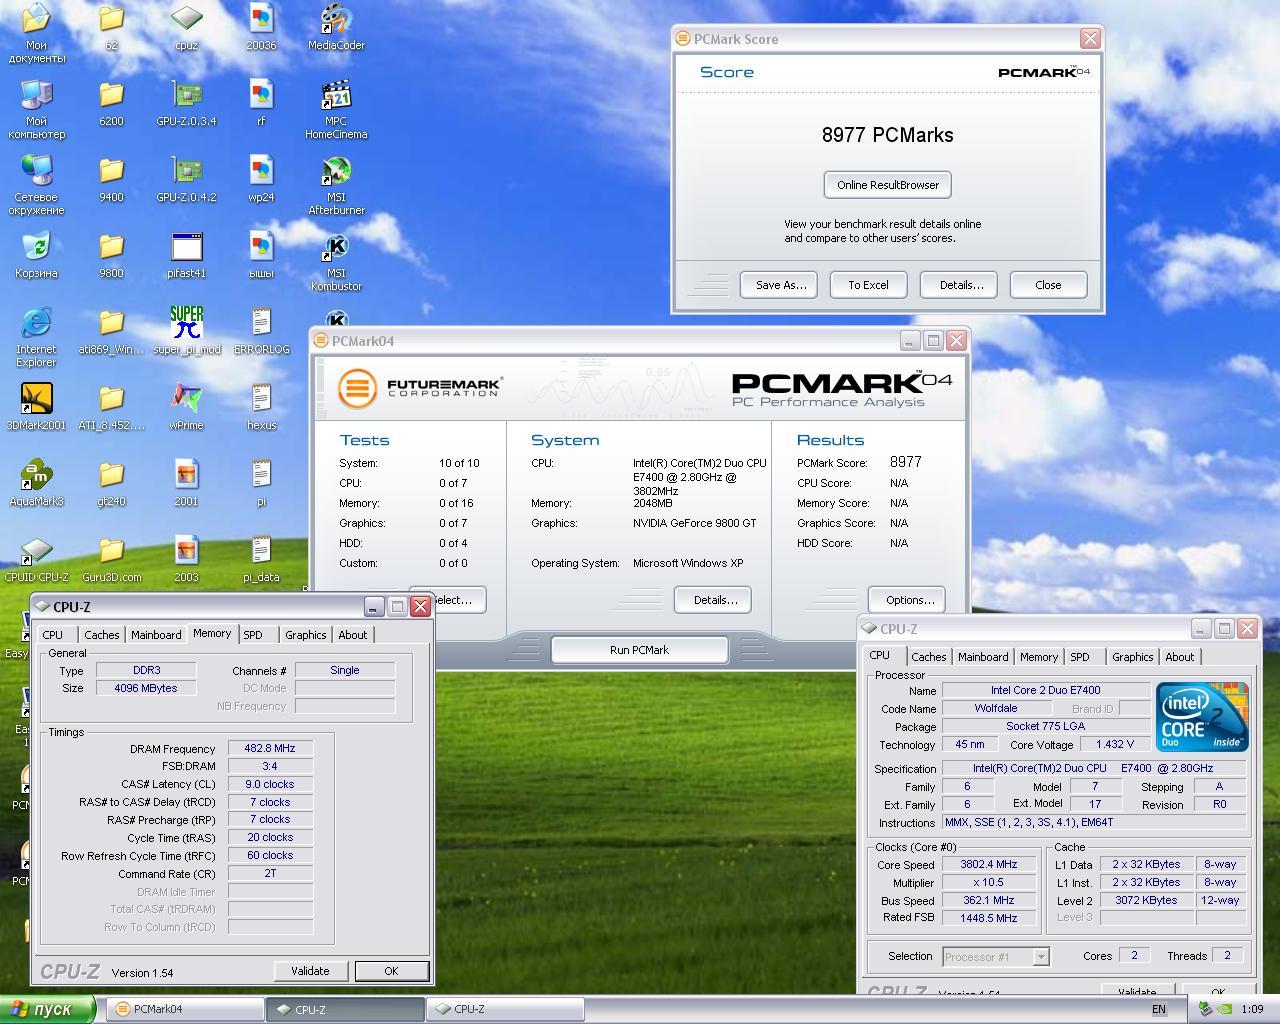
Task: Switch to Caches tab in memory CPU-Z window
Action: click(x=101, y=635)
